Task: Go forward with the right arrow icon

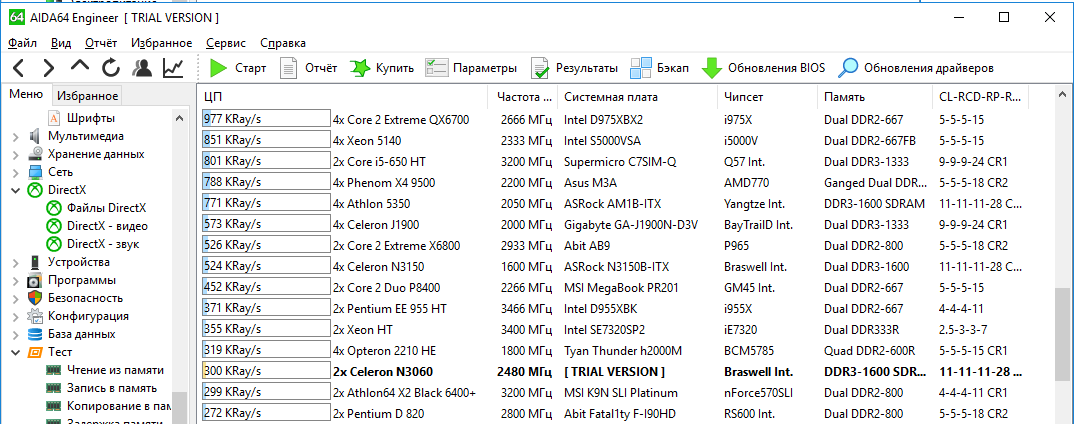Action: click(49, 68)
